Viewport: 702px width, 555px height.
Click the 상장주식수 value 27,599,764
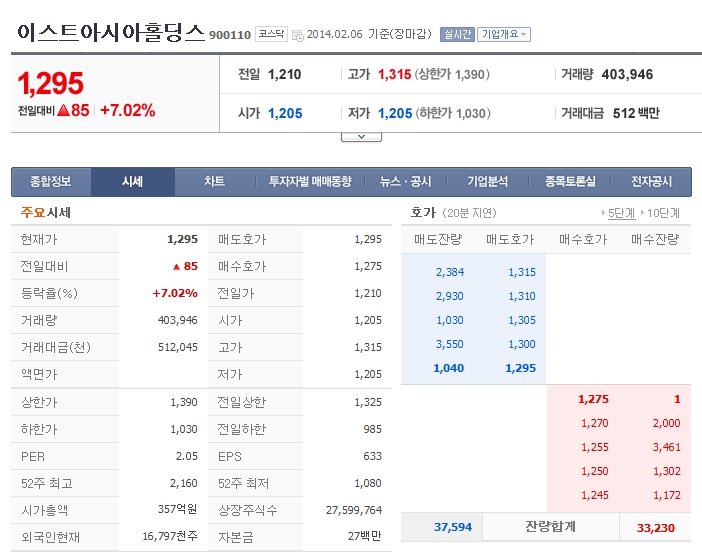354,510
